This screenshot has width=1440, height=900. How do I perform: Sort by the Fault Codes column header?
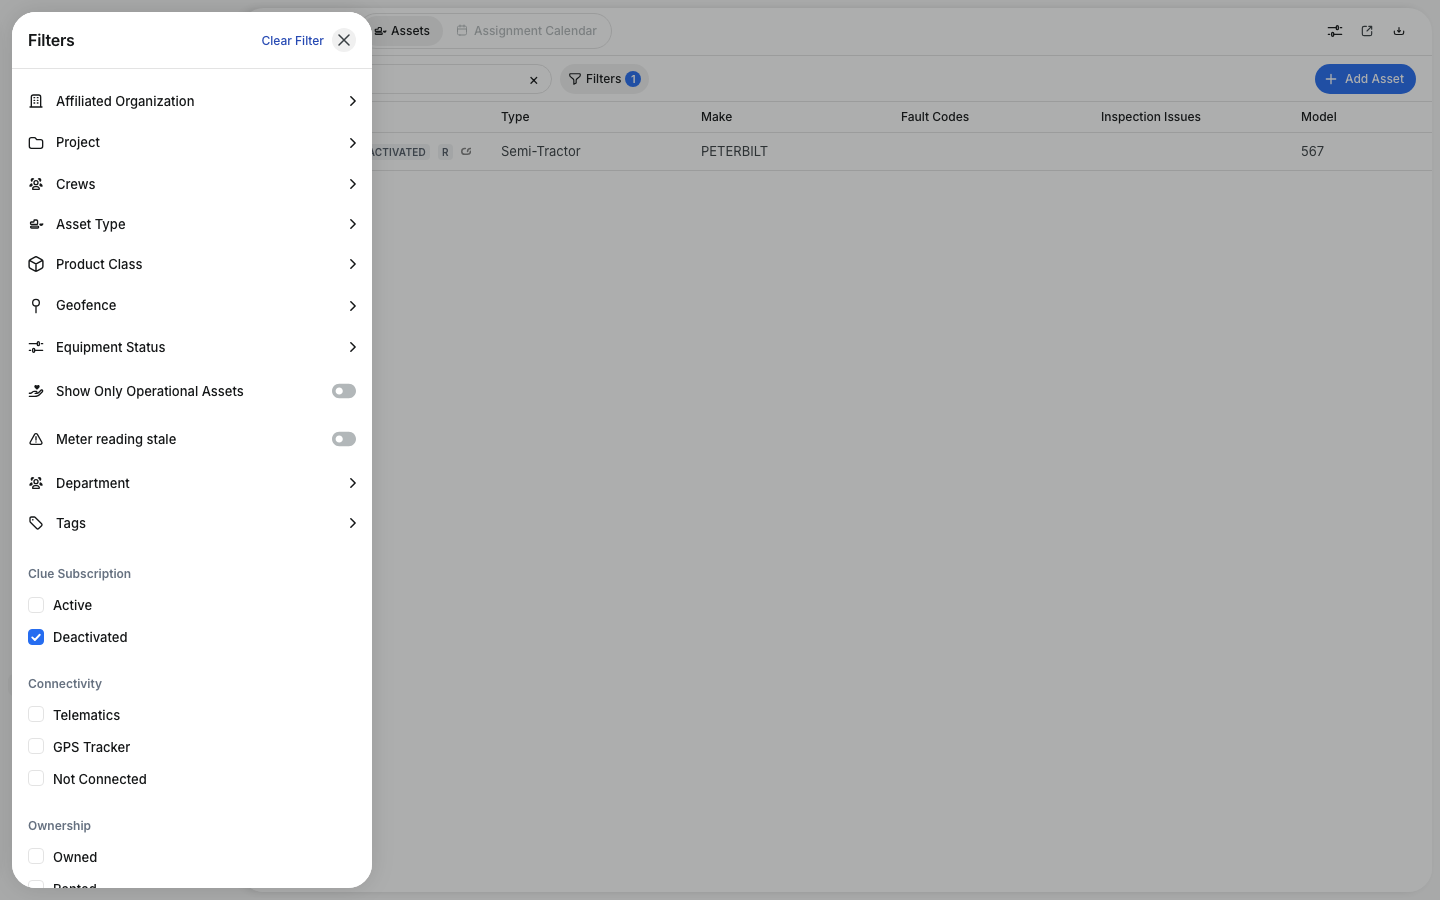coord(935,117)
